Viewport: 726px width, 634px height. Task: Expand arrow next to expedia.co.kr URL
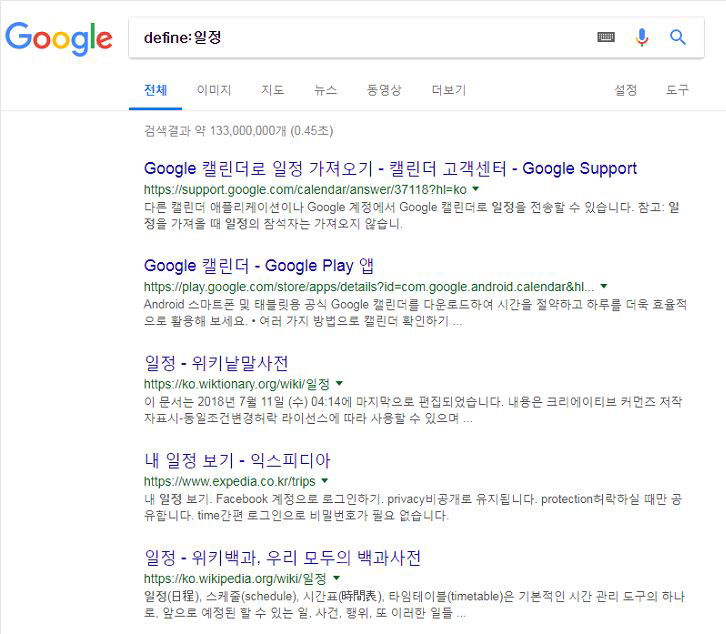point(325,481)
